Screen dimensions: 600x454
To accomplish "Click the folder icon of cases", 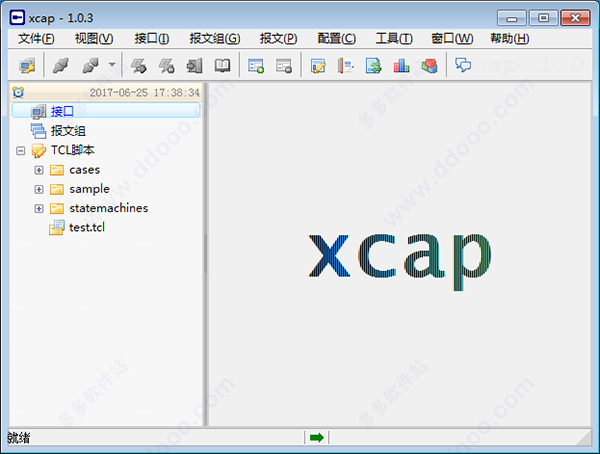I will [x=57, y=170].
